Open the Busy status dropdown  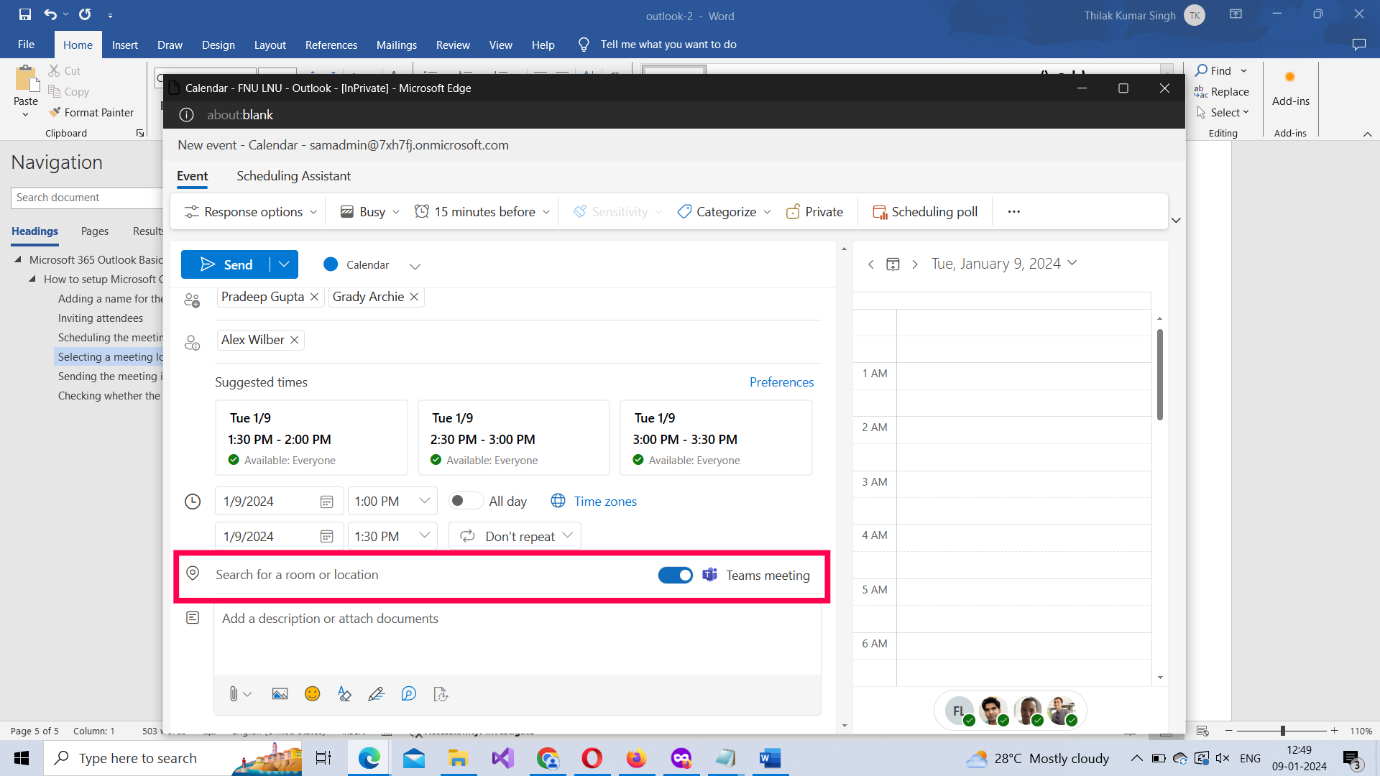(x=369, y=212)
